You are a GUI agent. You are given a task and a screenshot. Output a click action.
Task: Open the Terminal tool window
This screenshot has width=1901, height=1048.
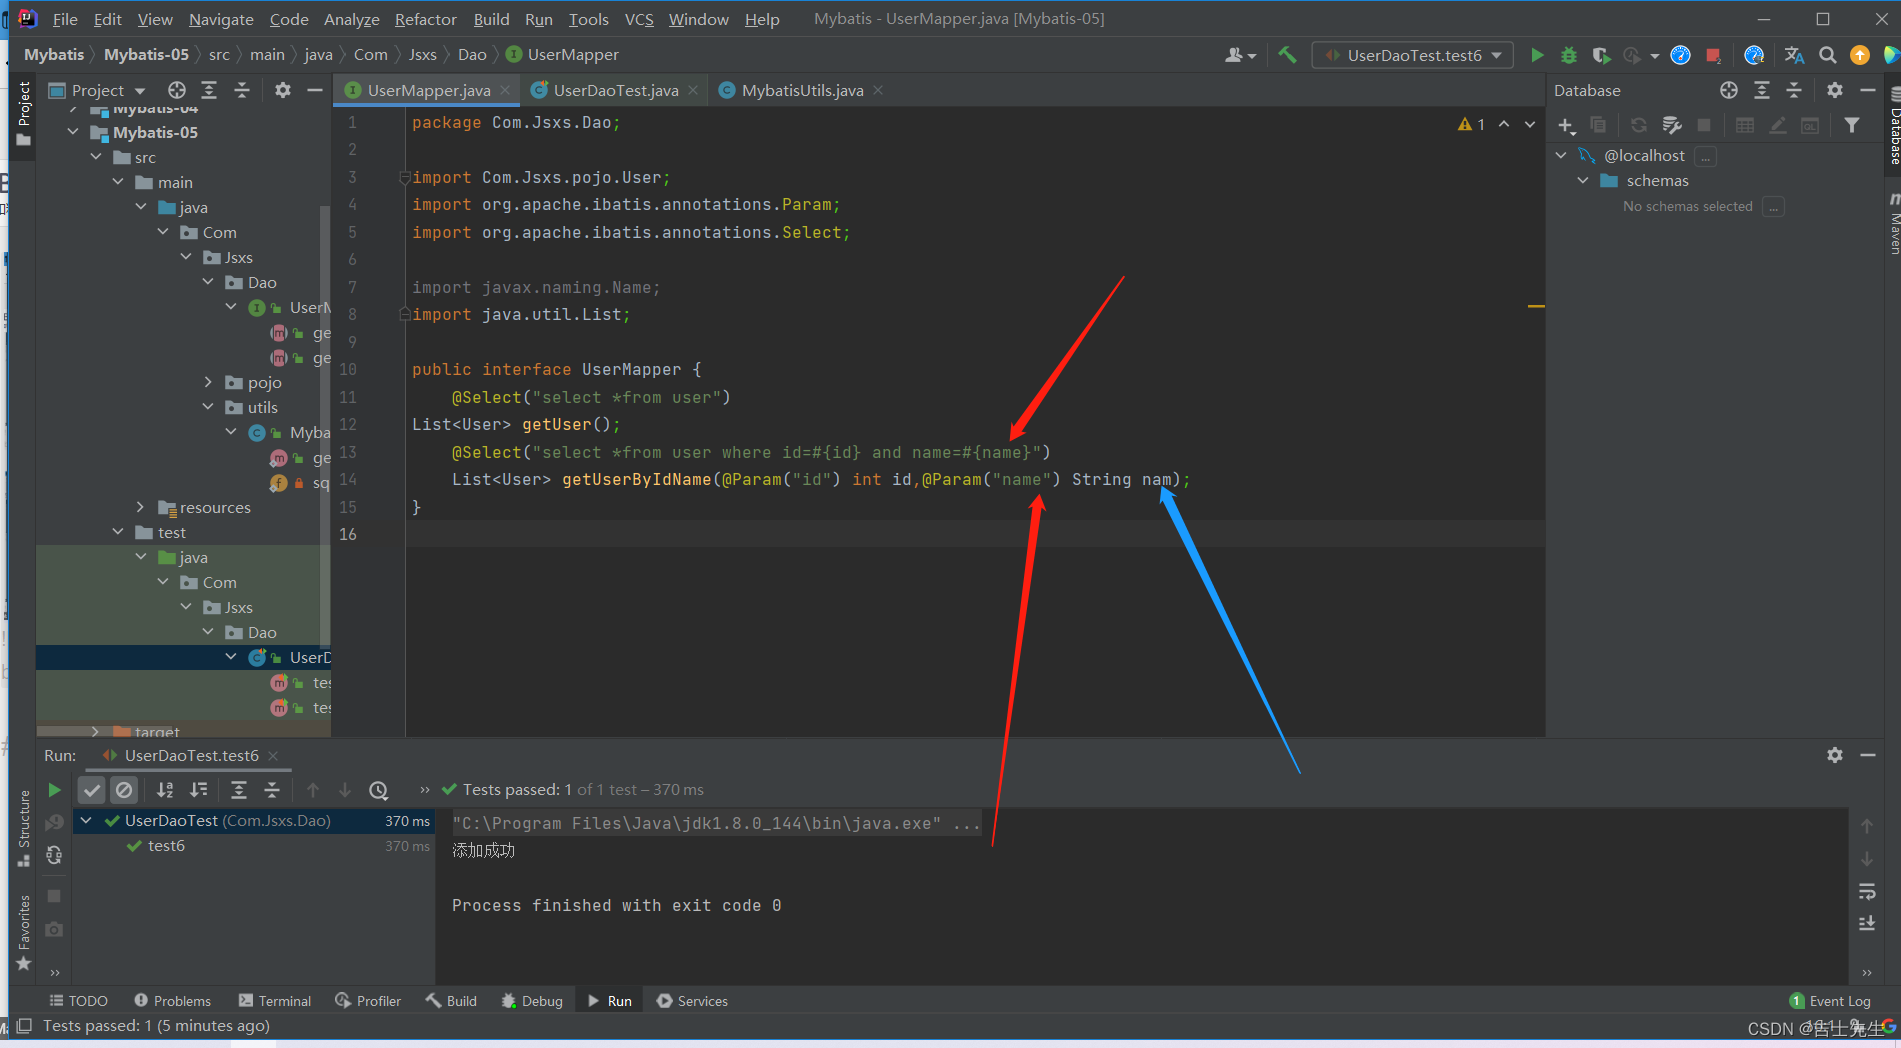point(275,1001)
